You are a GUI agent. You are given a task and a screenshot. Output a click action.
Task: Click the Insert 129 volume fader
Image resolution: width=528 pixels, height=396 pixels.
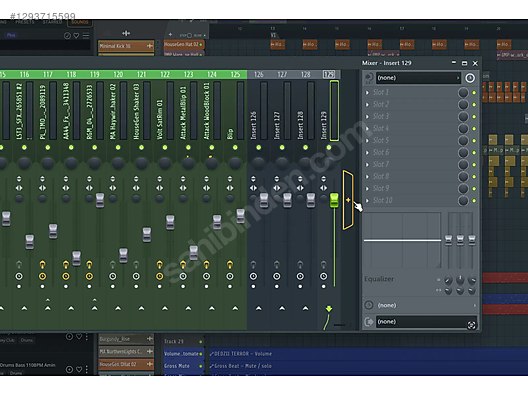pos(334,200)
